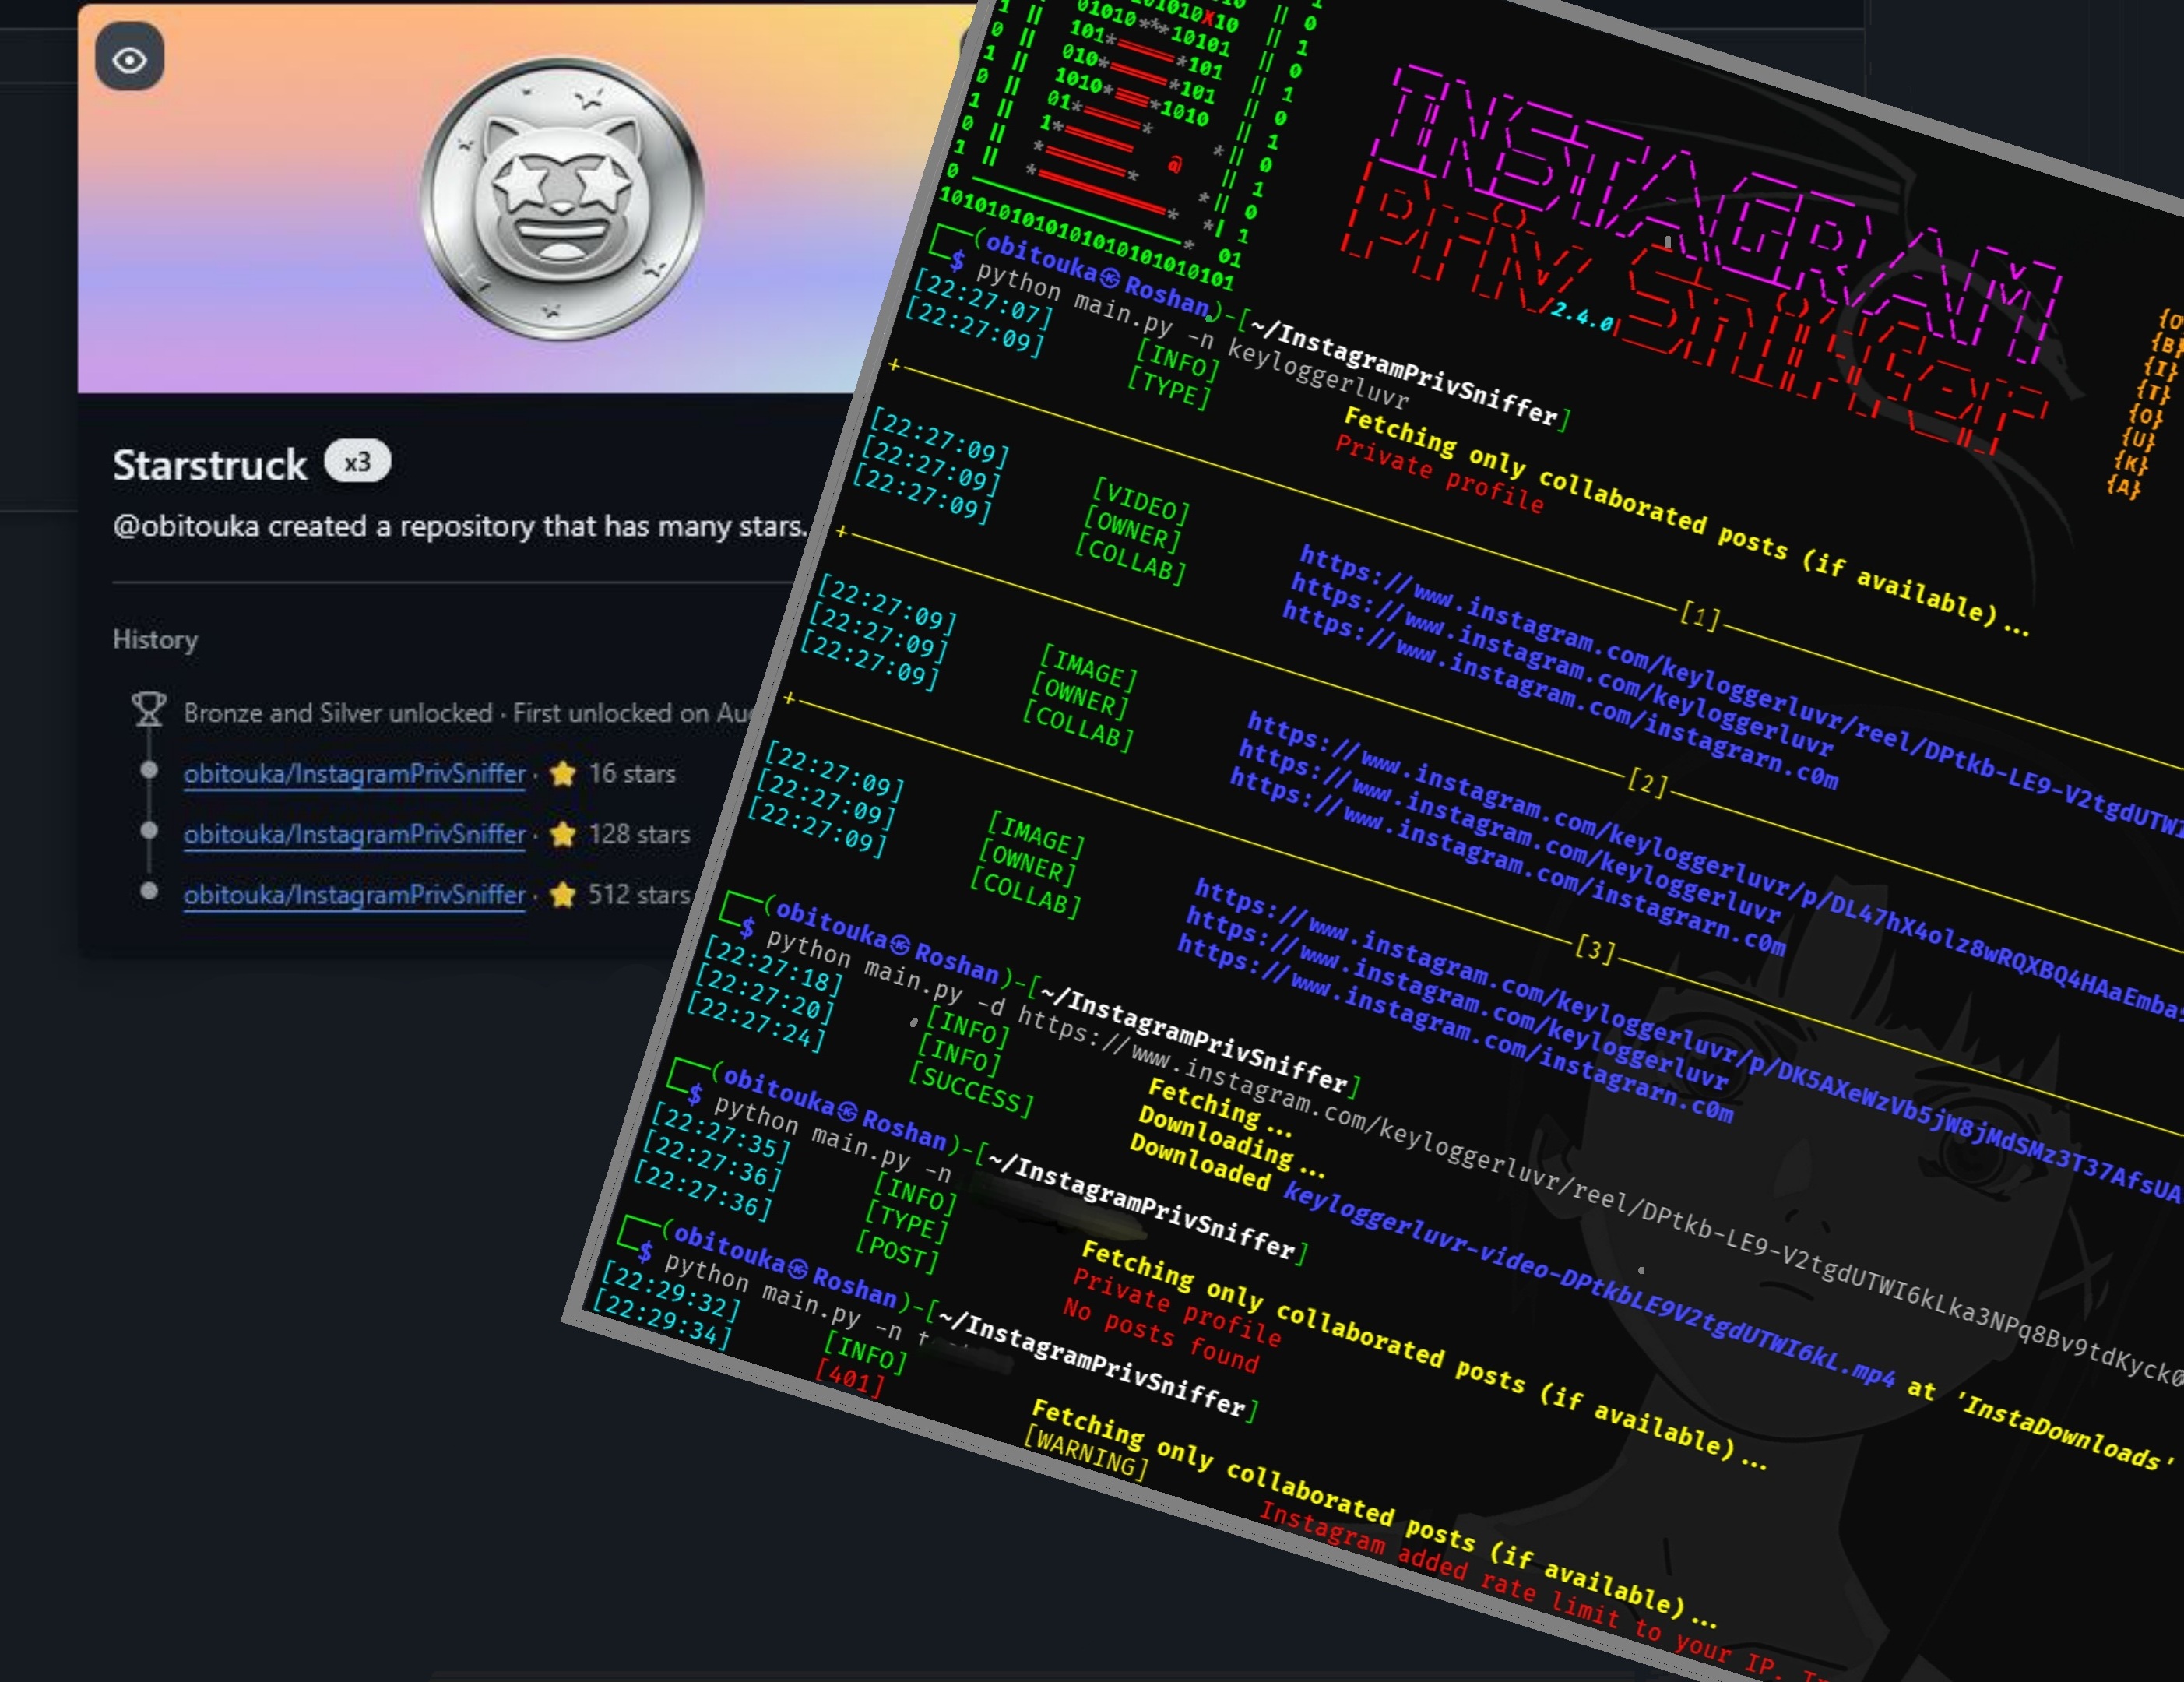The image size is (2184, 1682).
Task: Click the pastel gradient badge banner
Action: (x=250, y=250)
